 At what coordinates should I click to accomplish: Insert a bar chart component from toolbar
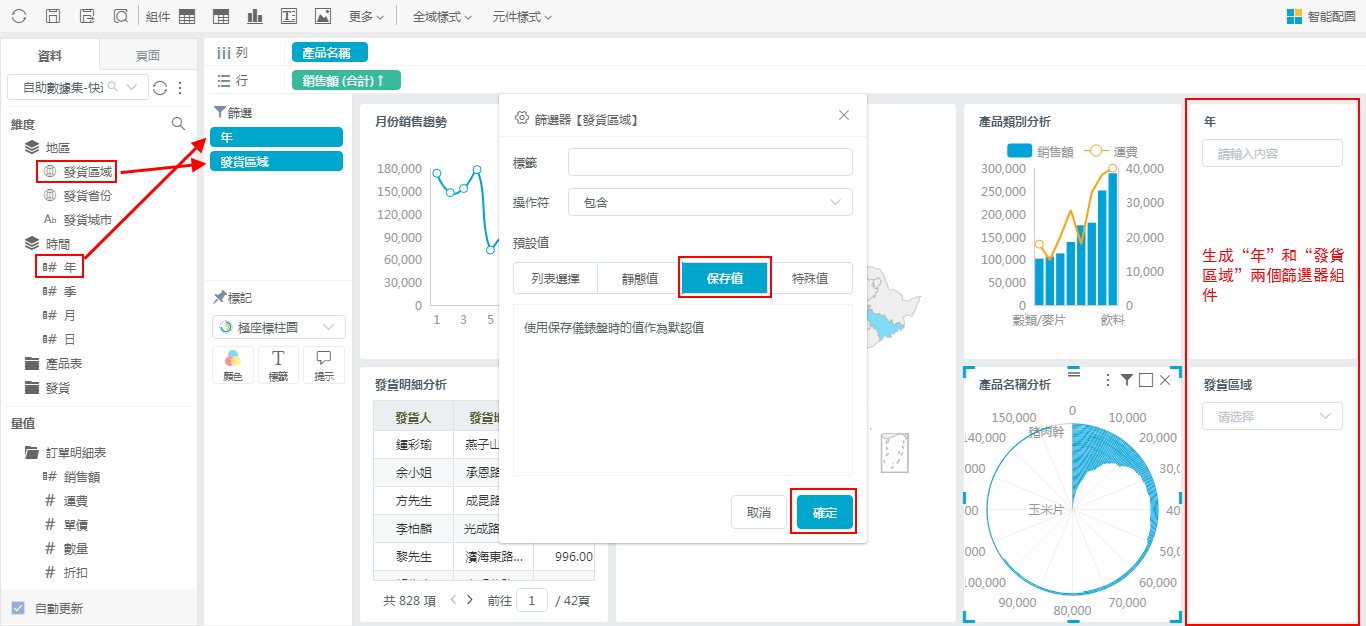click(x=255, y=16)
